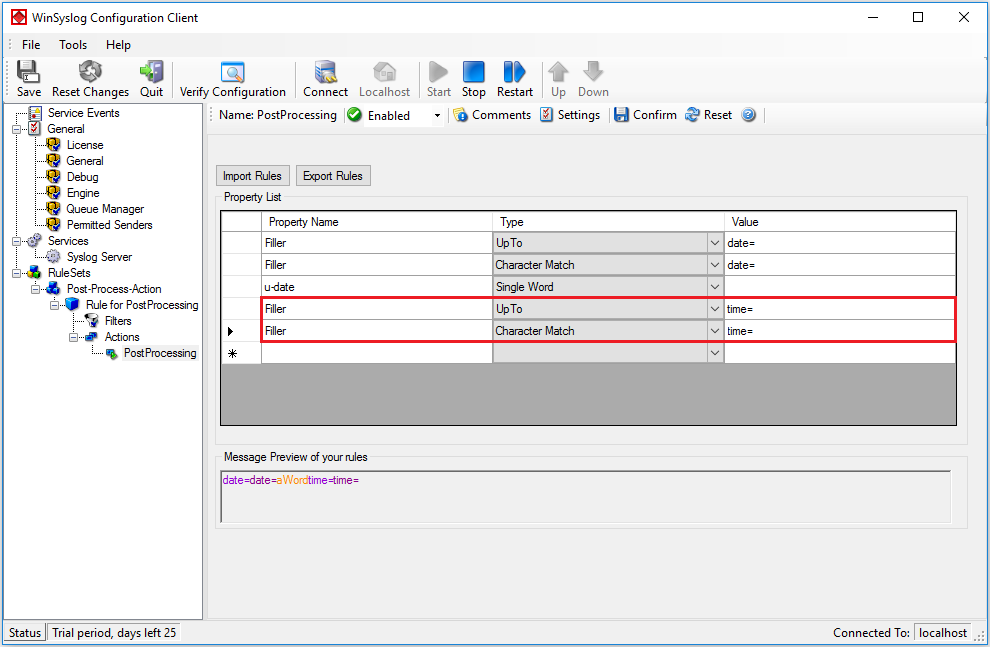
Task: Click the localhost connection field
Action: click(943, 632)
